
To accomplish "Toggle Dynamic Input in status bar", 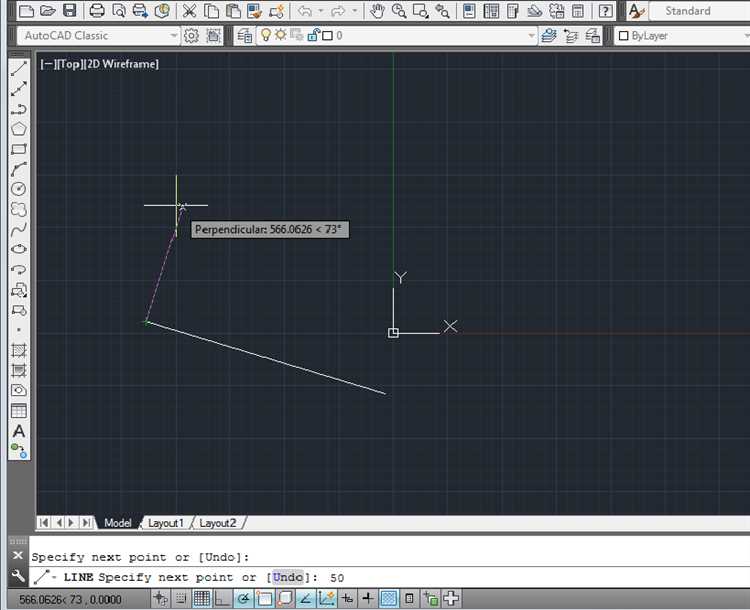I will coord(347,599).
